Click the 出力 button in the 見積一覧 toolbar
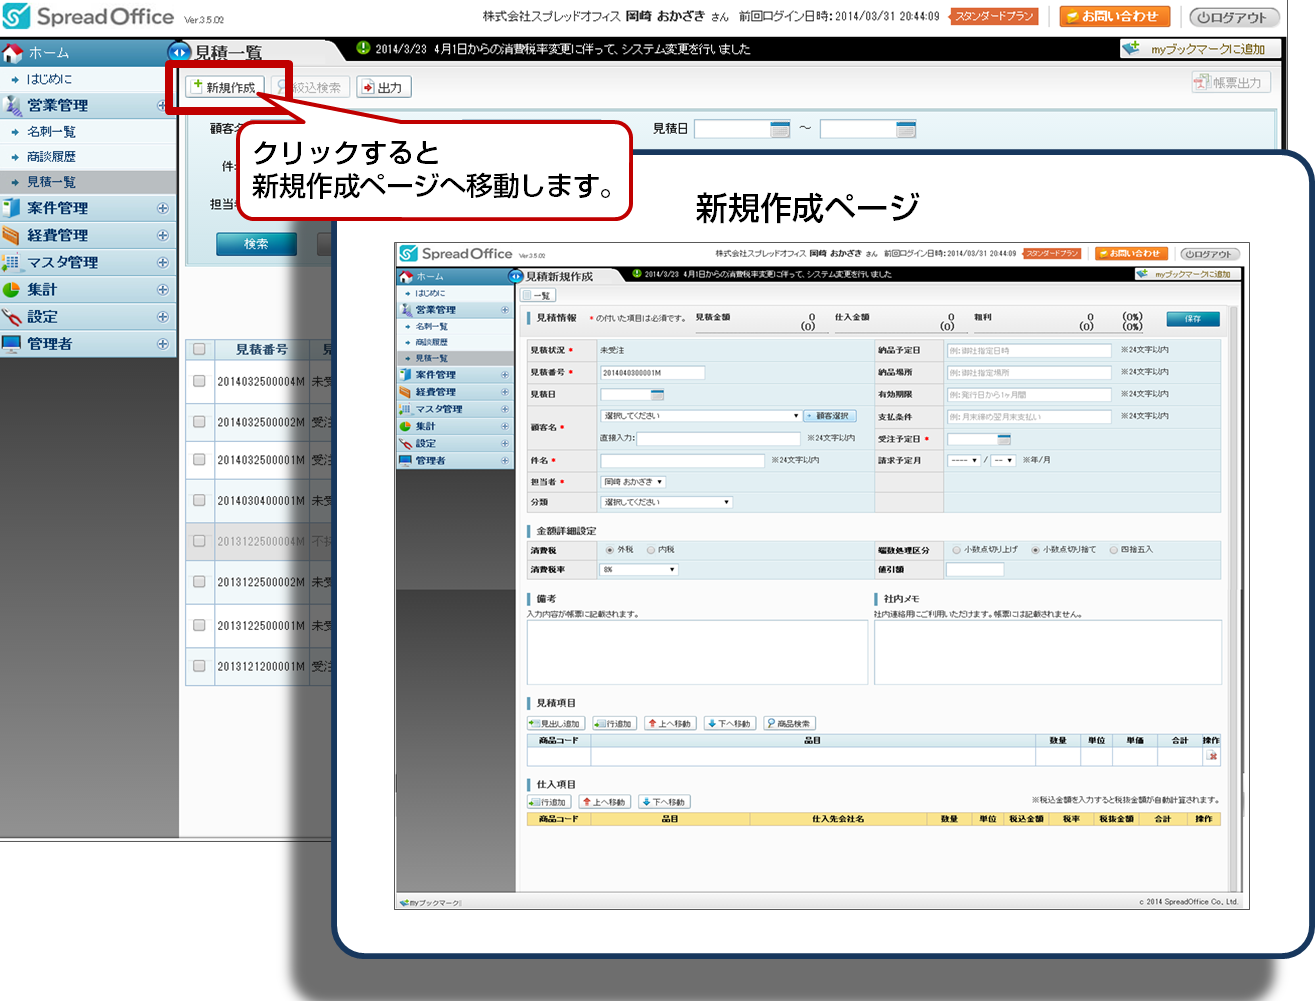 (383, 88)
